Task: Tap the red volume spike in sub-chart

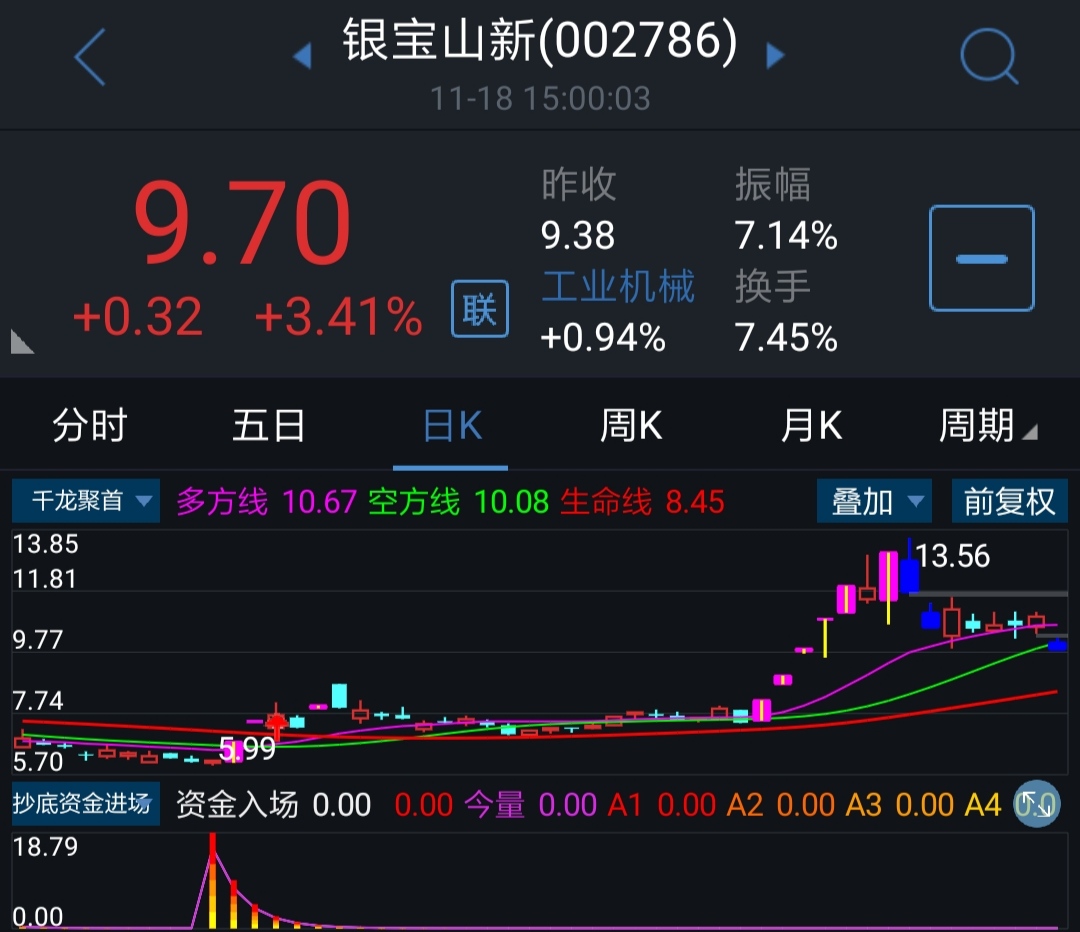Action: (x=212, y=860)
